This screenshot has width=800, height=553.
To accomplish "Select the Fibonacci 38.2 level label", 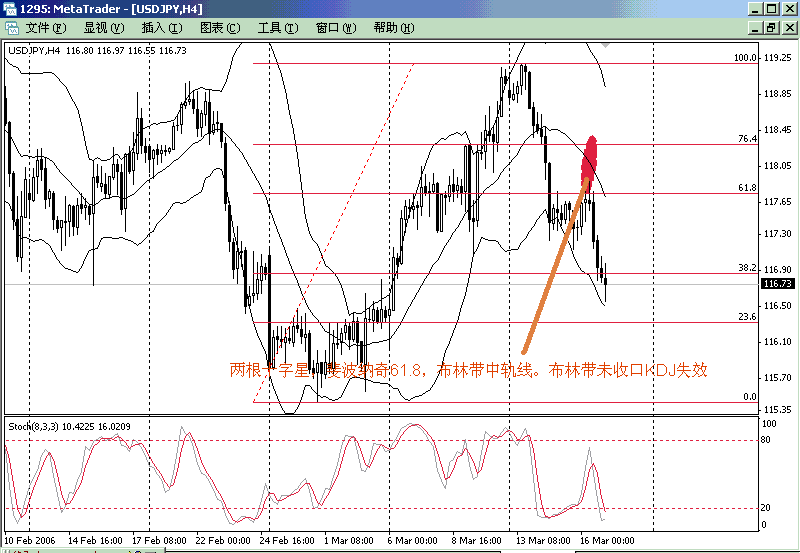I will click(747, 268).
